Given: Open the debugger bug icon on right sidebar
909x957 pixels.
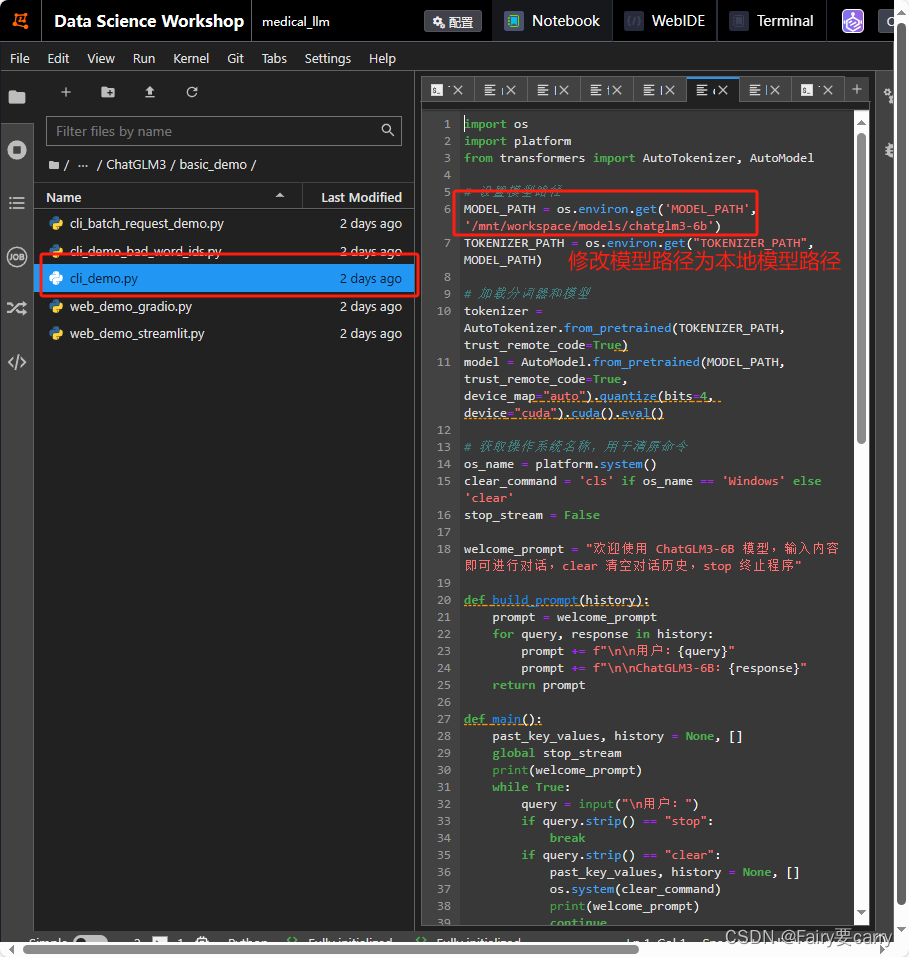Looking at the screenshot, I should point(888,150).
